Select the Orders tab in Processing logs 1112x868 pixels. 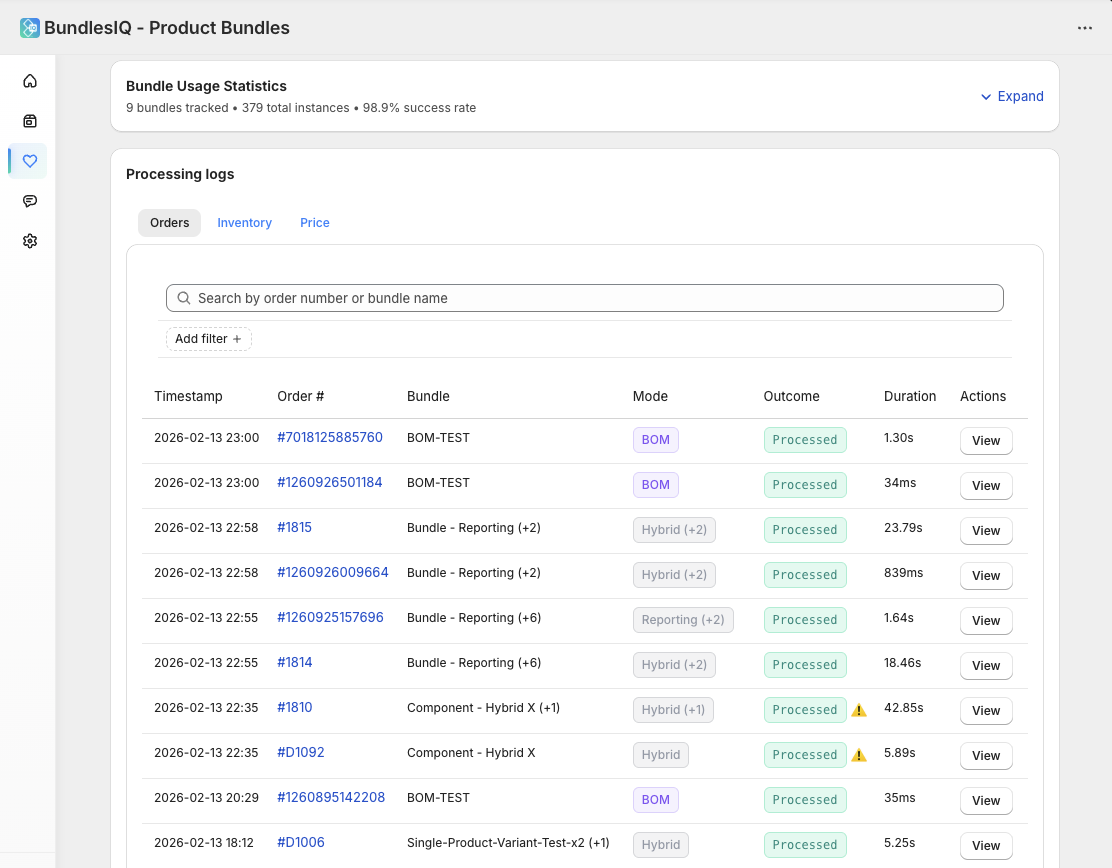[x=169, y=222]
